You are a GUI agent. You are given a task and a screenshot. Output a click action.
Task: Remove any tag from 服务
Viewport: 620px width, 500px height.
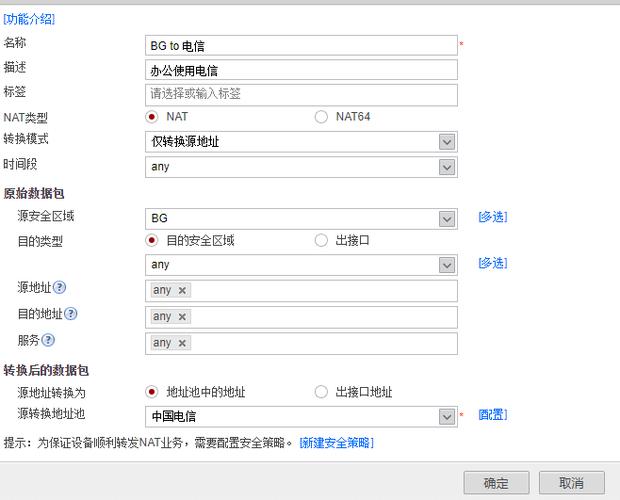(182, 343)
